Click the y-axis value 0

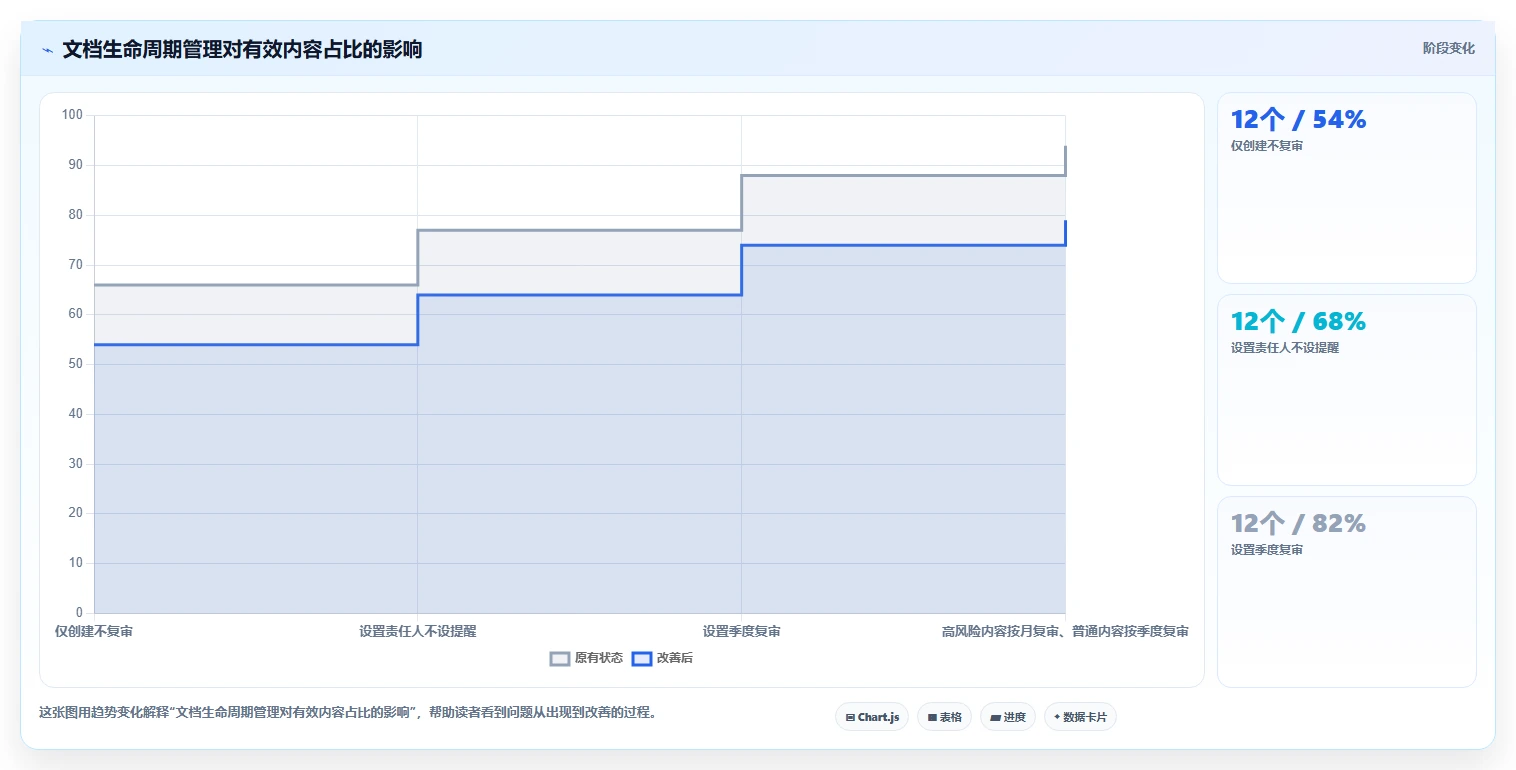80,613
